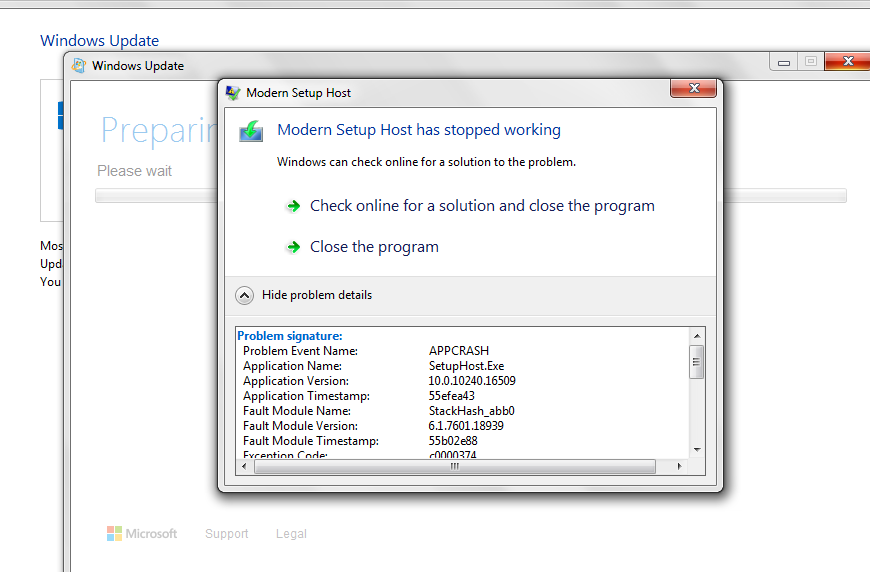Click the Modern Setup Host has stopped working heading
The width and height of the screenshot is (870, 572).
point(419,130)
